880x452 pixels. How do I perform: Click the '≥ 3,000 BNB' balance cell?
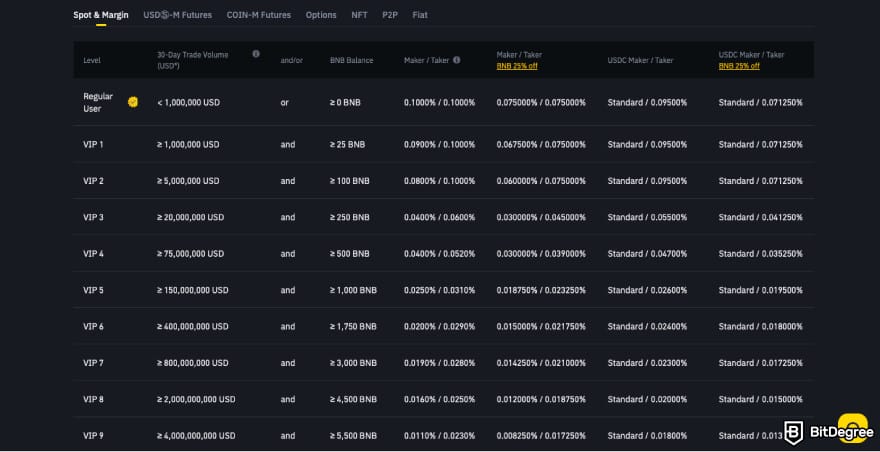point(354,363)
